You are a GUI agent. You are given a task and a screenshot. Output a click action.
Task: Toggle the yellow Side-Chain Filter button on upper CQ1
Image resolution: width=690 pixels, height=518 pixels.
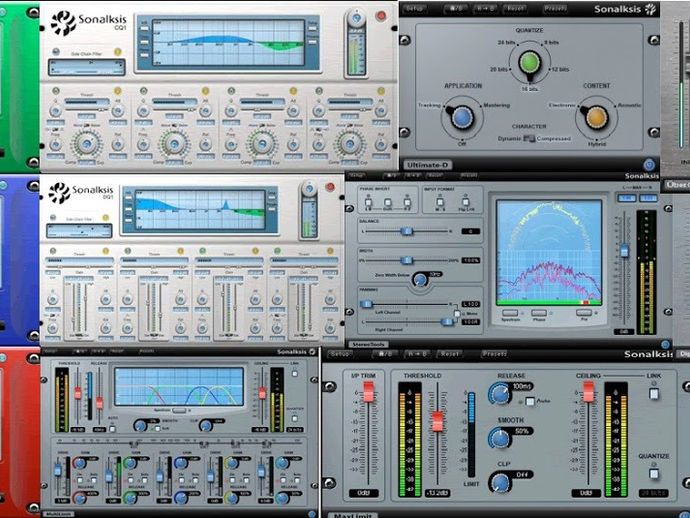(117, 52)
